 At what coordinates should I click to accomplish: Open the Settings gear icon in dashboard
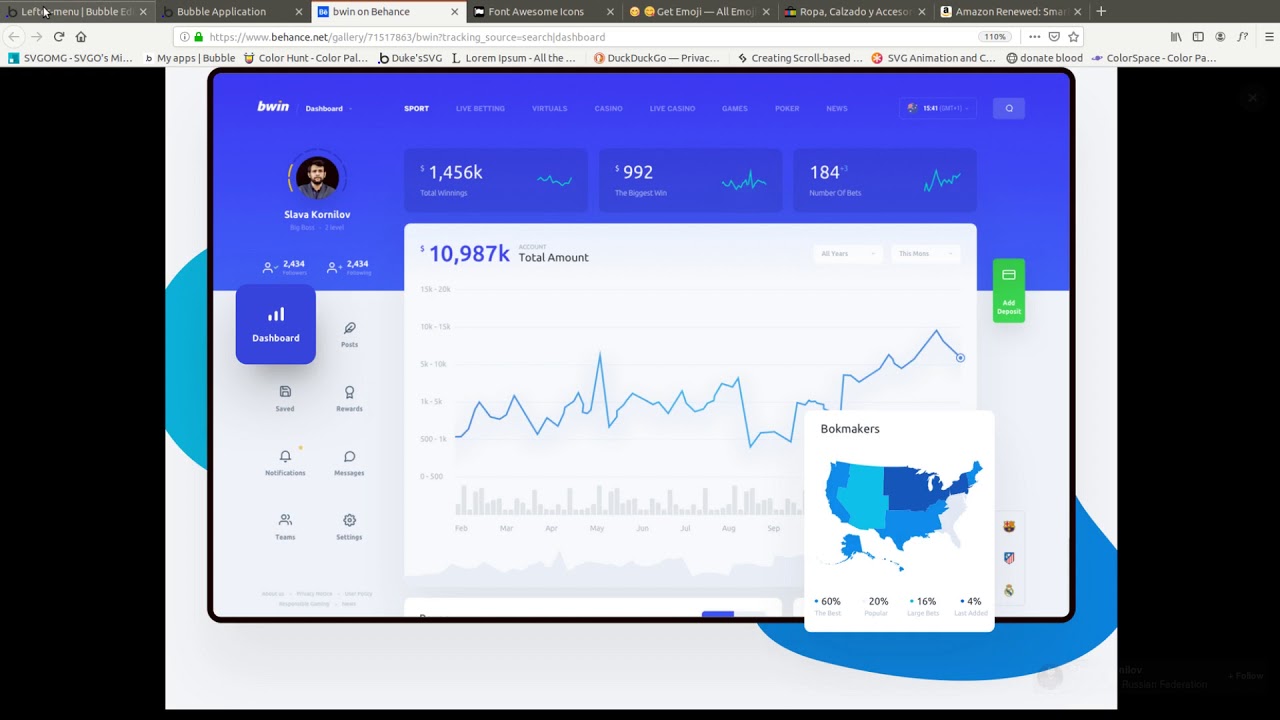pyautogui.click(x=349, y=520)
